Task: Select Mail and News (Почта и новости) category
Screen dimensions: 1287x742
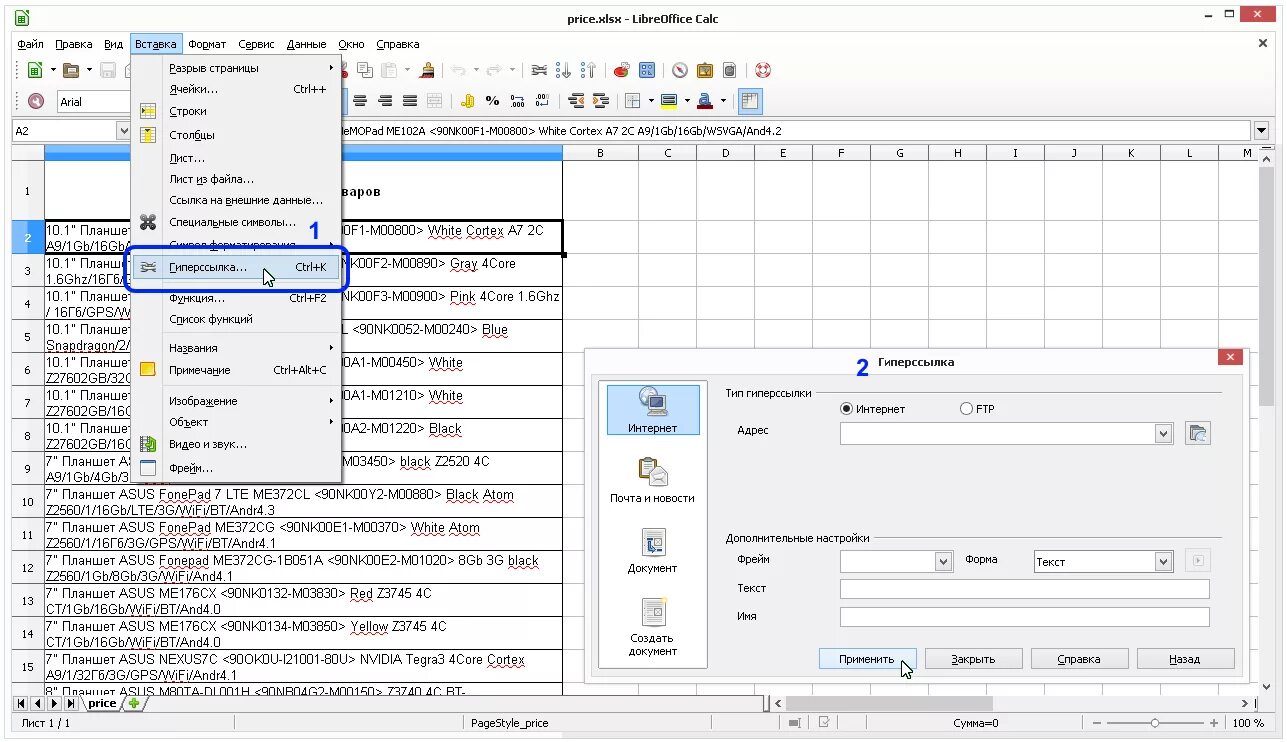Action: point(653,480)
